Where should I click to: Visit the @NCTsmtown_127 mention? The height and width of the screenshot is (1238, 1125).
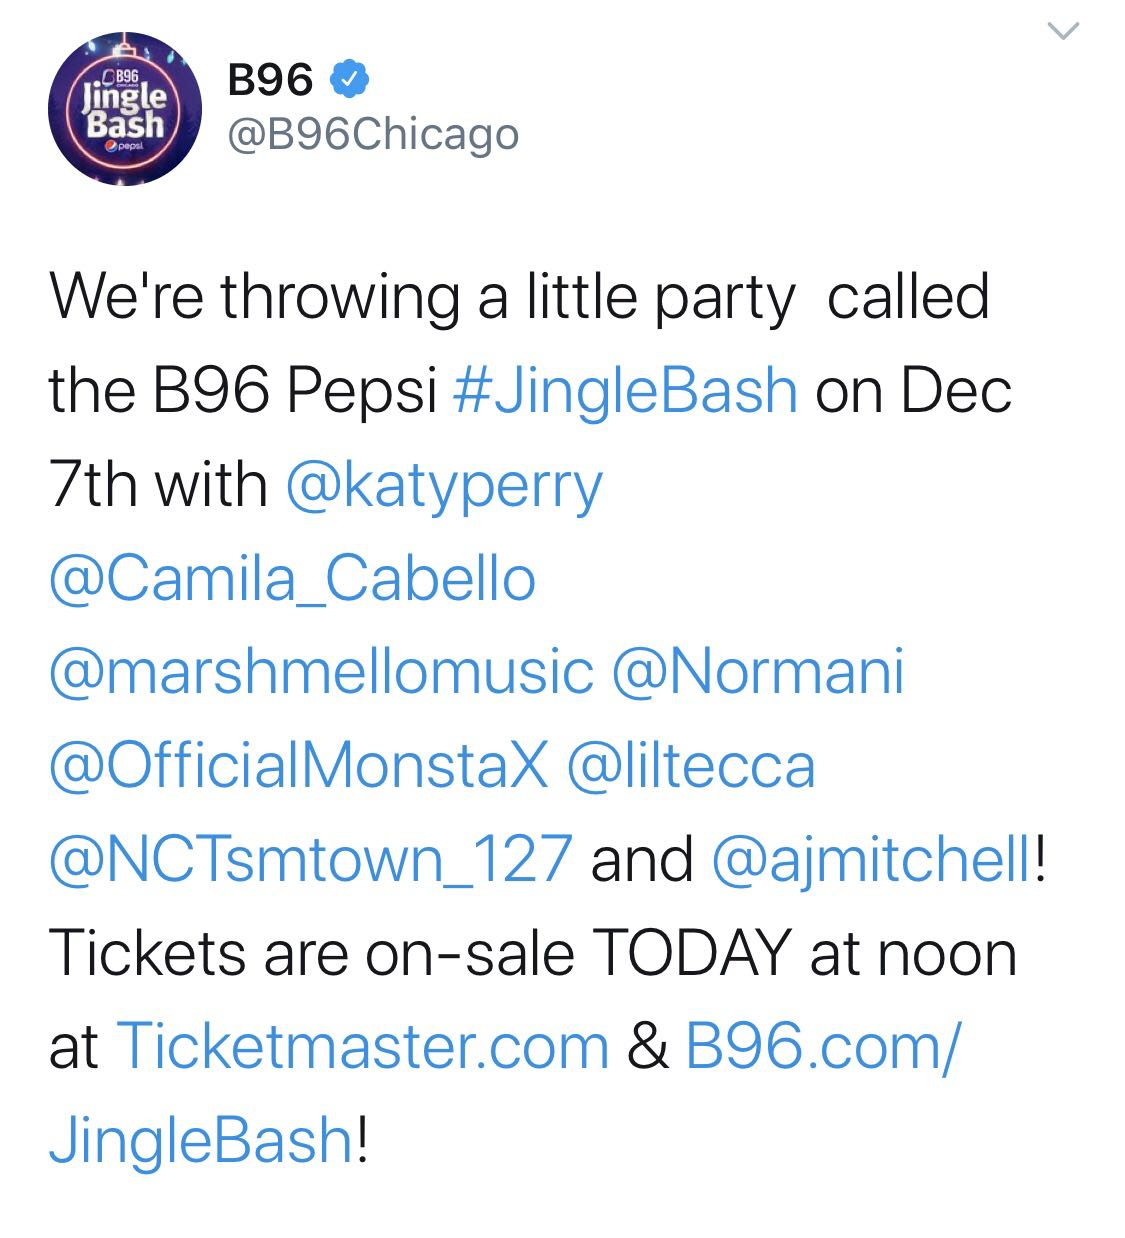coord(311,859)
